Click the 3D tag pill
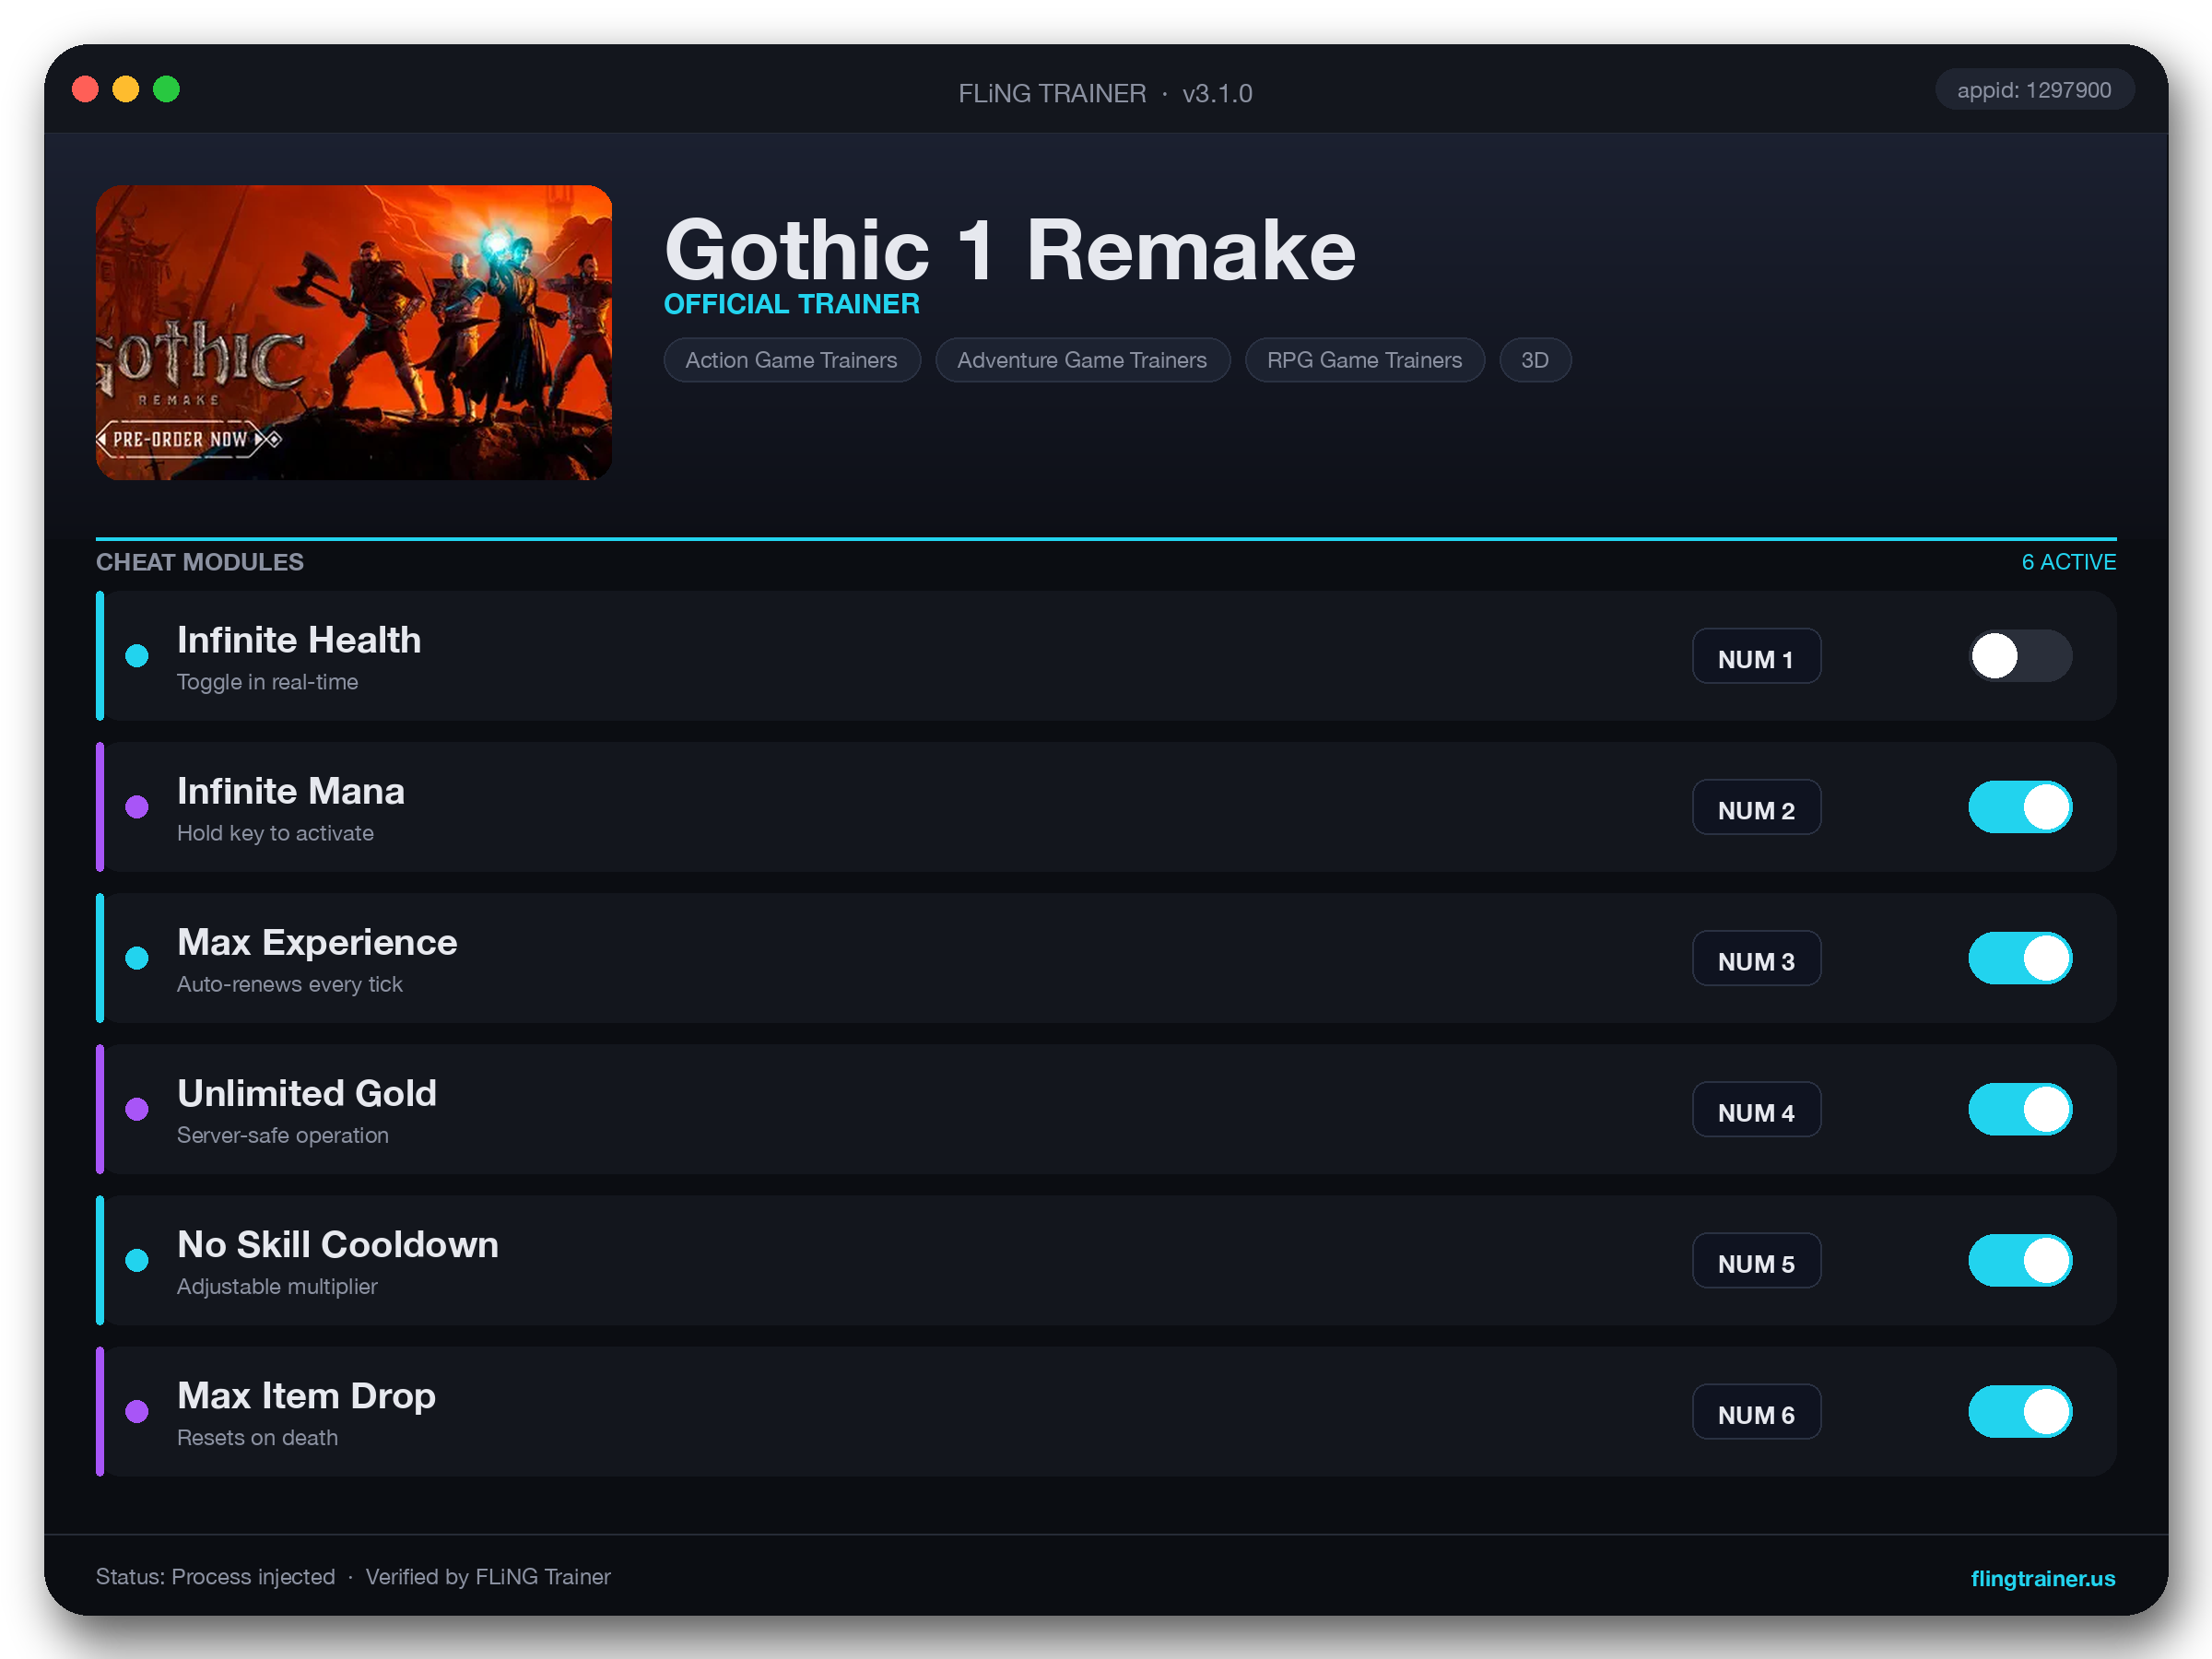 1535,360
